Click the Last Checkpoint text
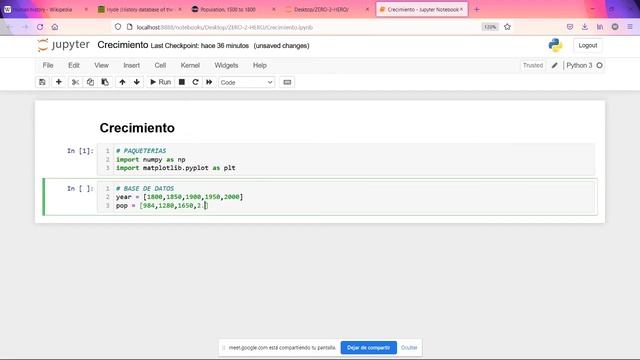 point(200,46)
